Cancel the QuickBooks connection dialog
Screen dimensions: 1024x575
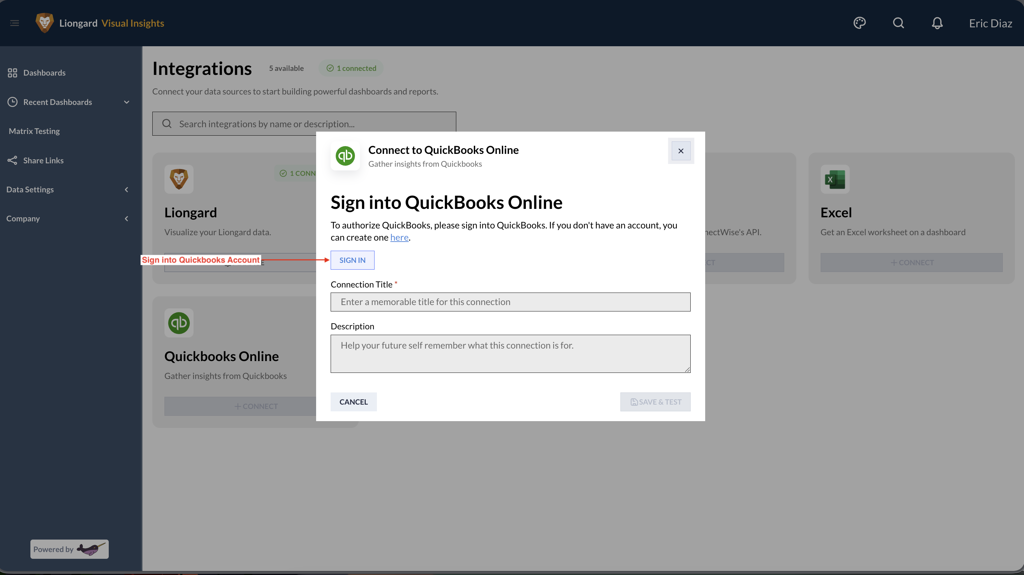353,402
